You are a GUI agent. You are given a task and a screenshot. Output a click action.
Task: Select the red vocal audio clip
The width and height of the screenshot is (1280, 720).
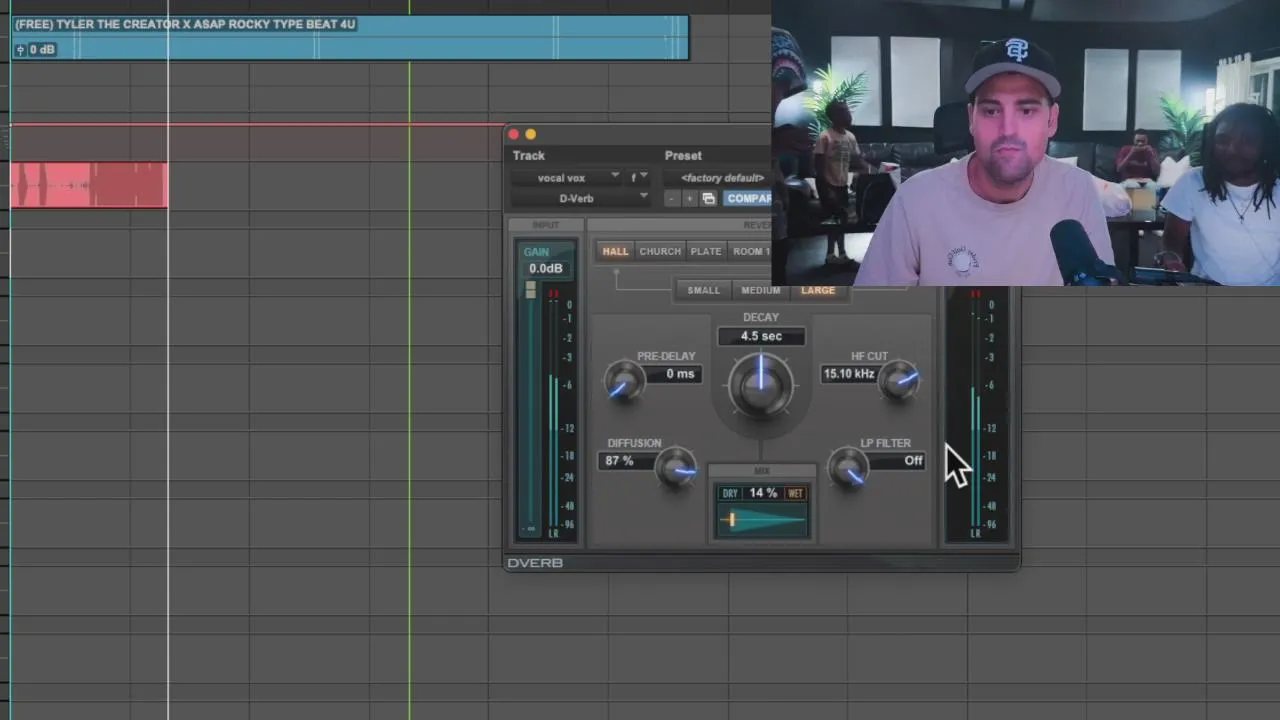(x=89, y=185)
